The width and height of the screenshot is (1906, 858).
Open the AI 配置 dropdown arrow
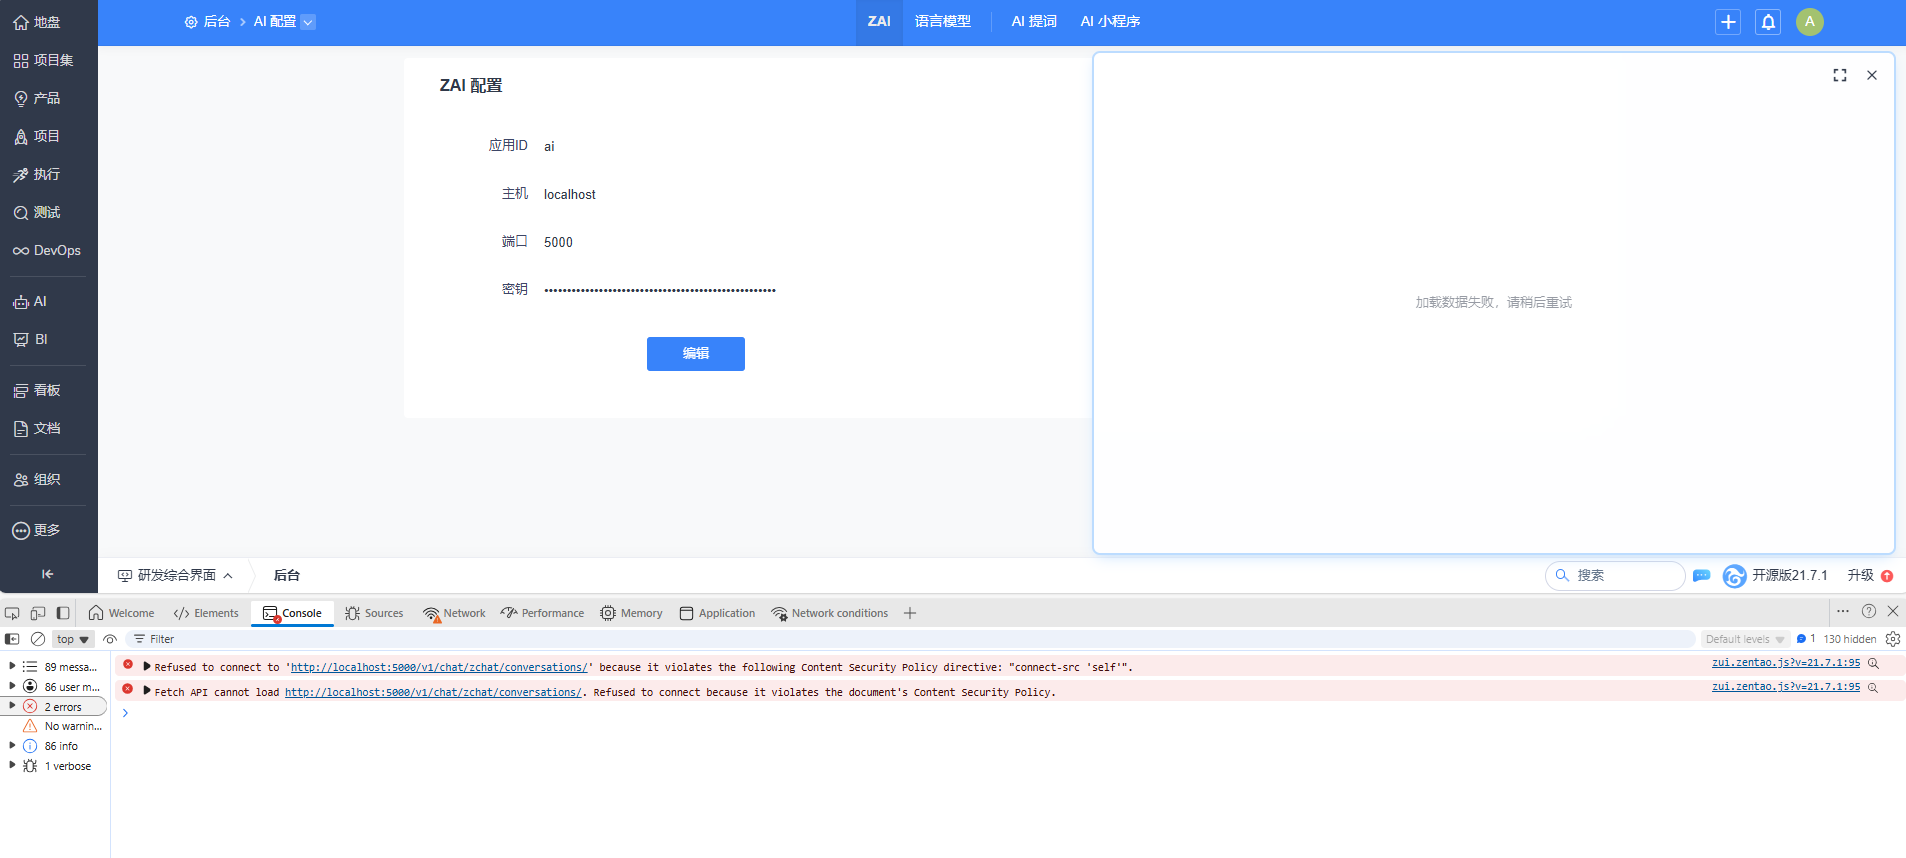[308, 22]
